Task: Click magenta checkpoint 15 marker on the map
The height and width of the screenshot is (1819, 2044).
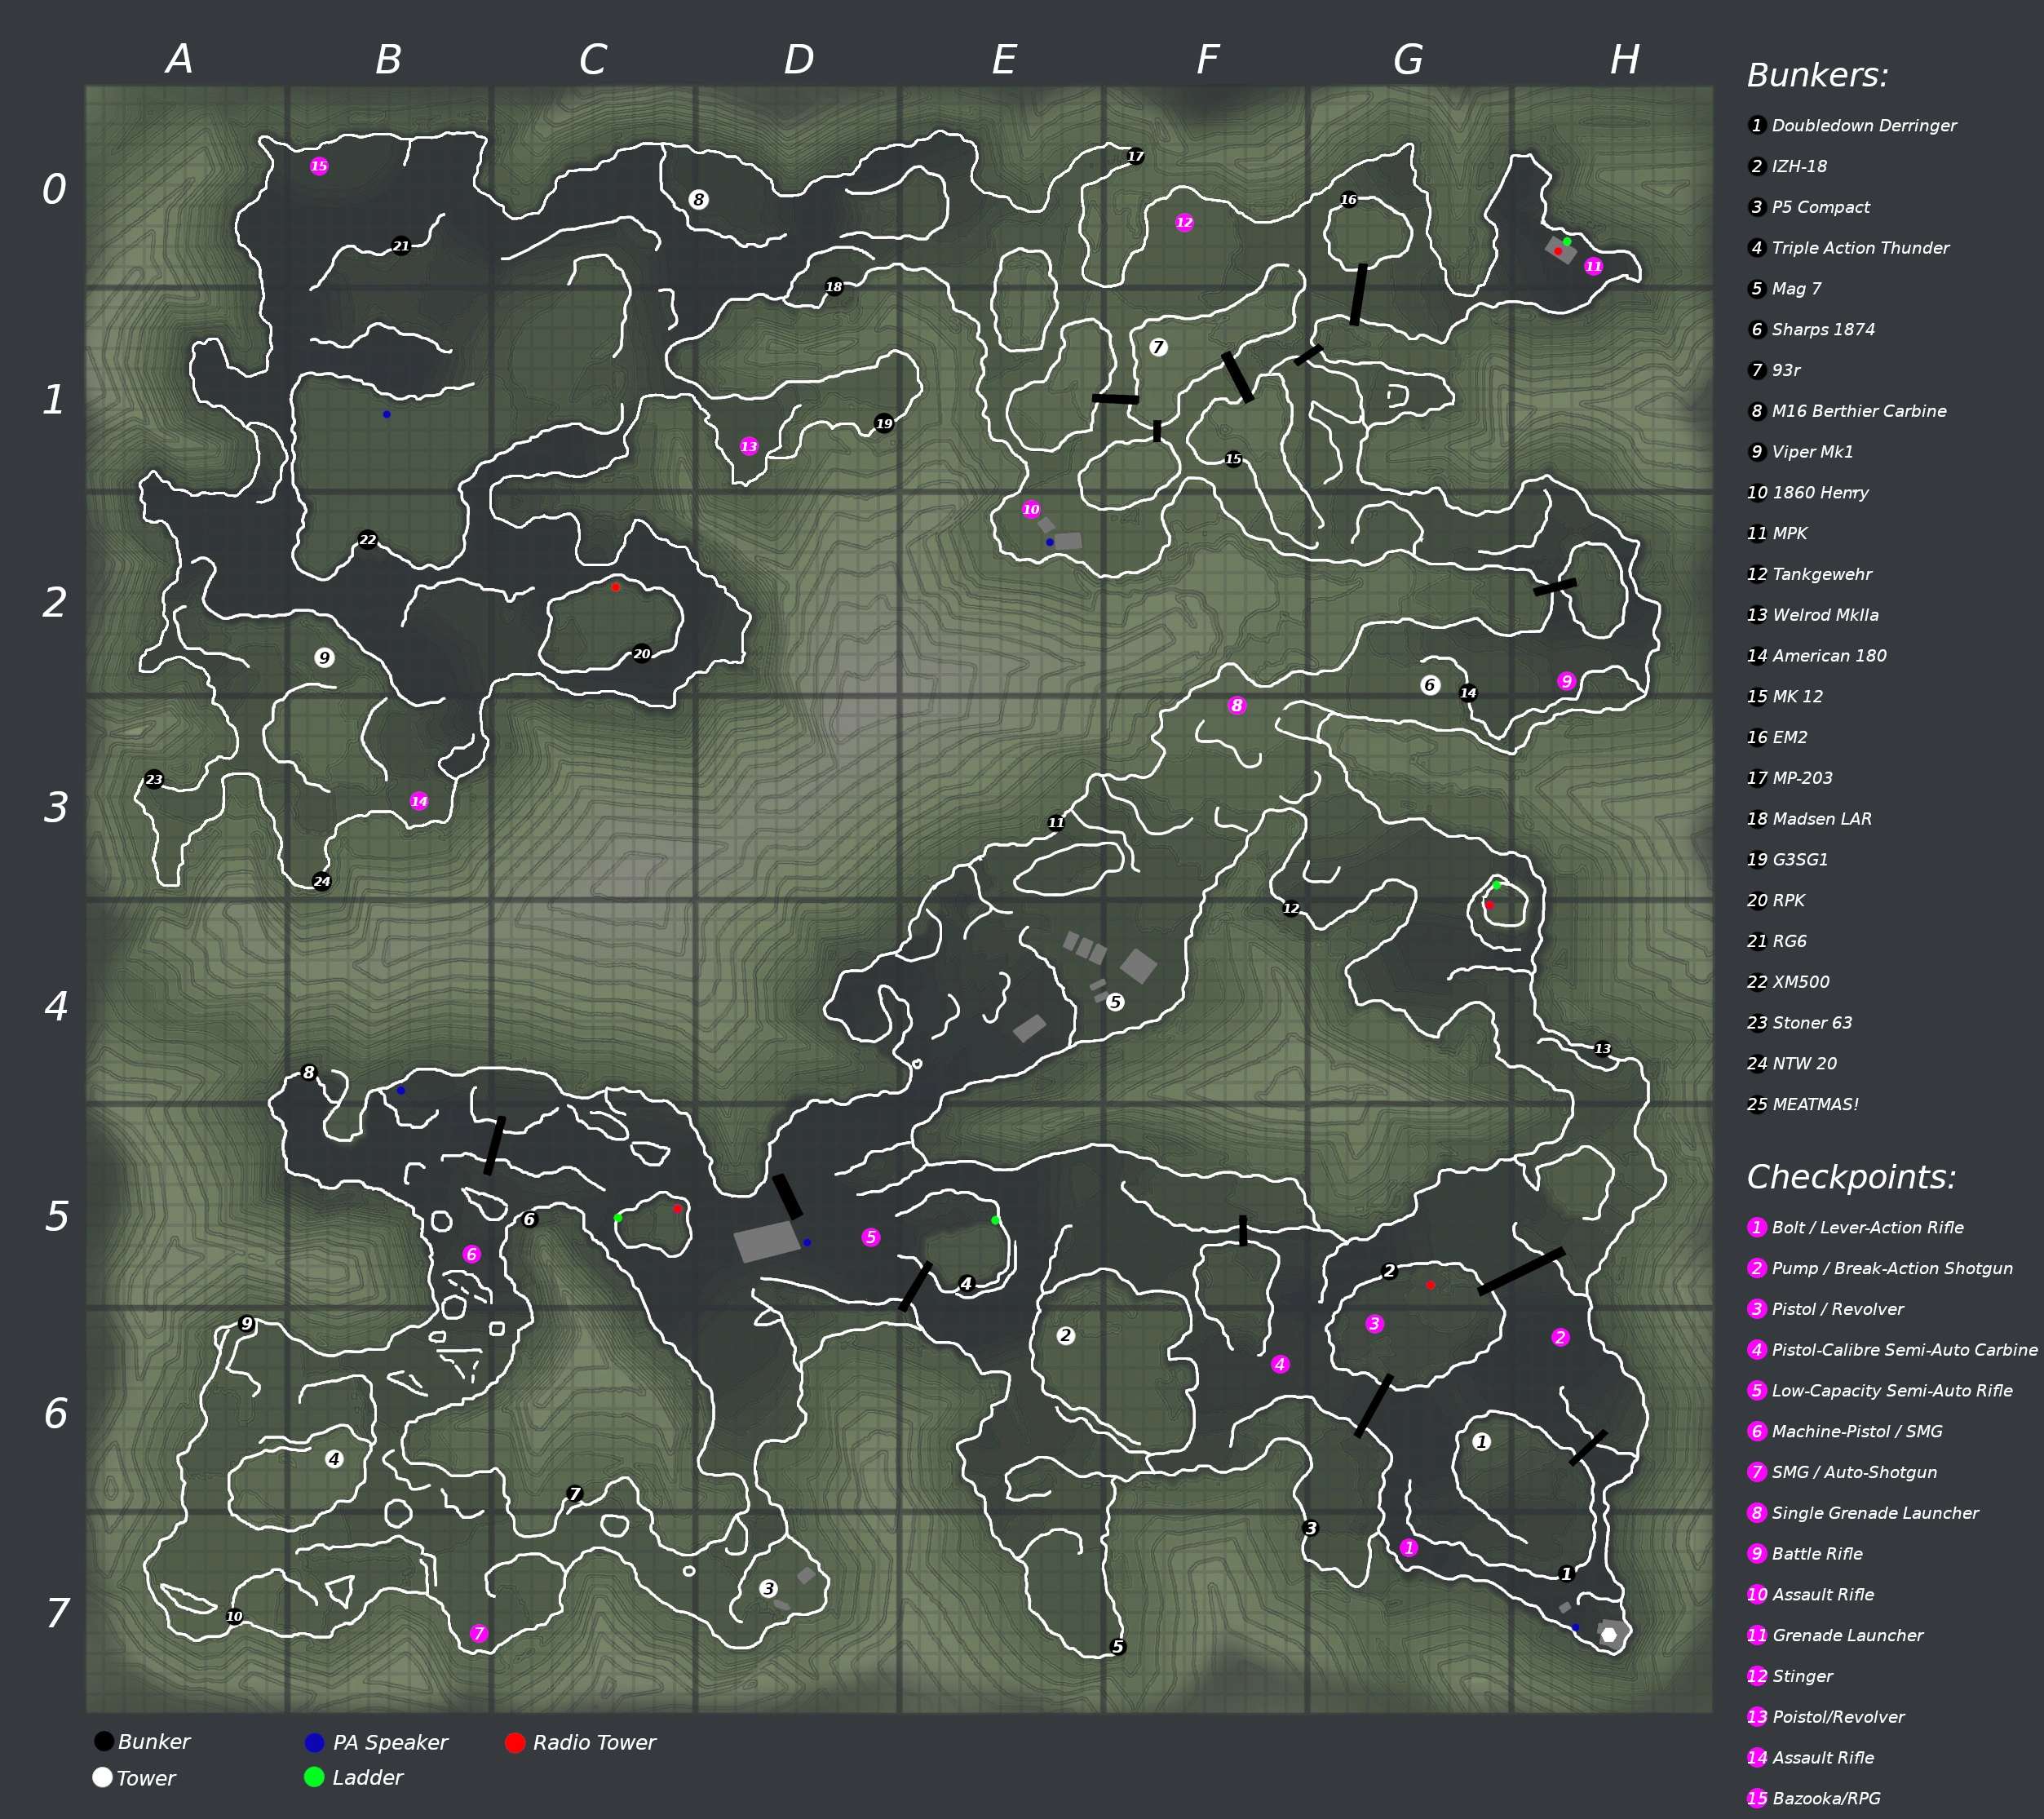Action: click(x=319, y=166)
